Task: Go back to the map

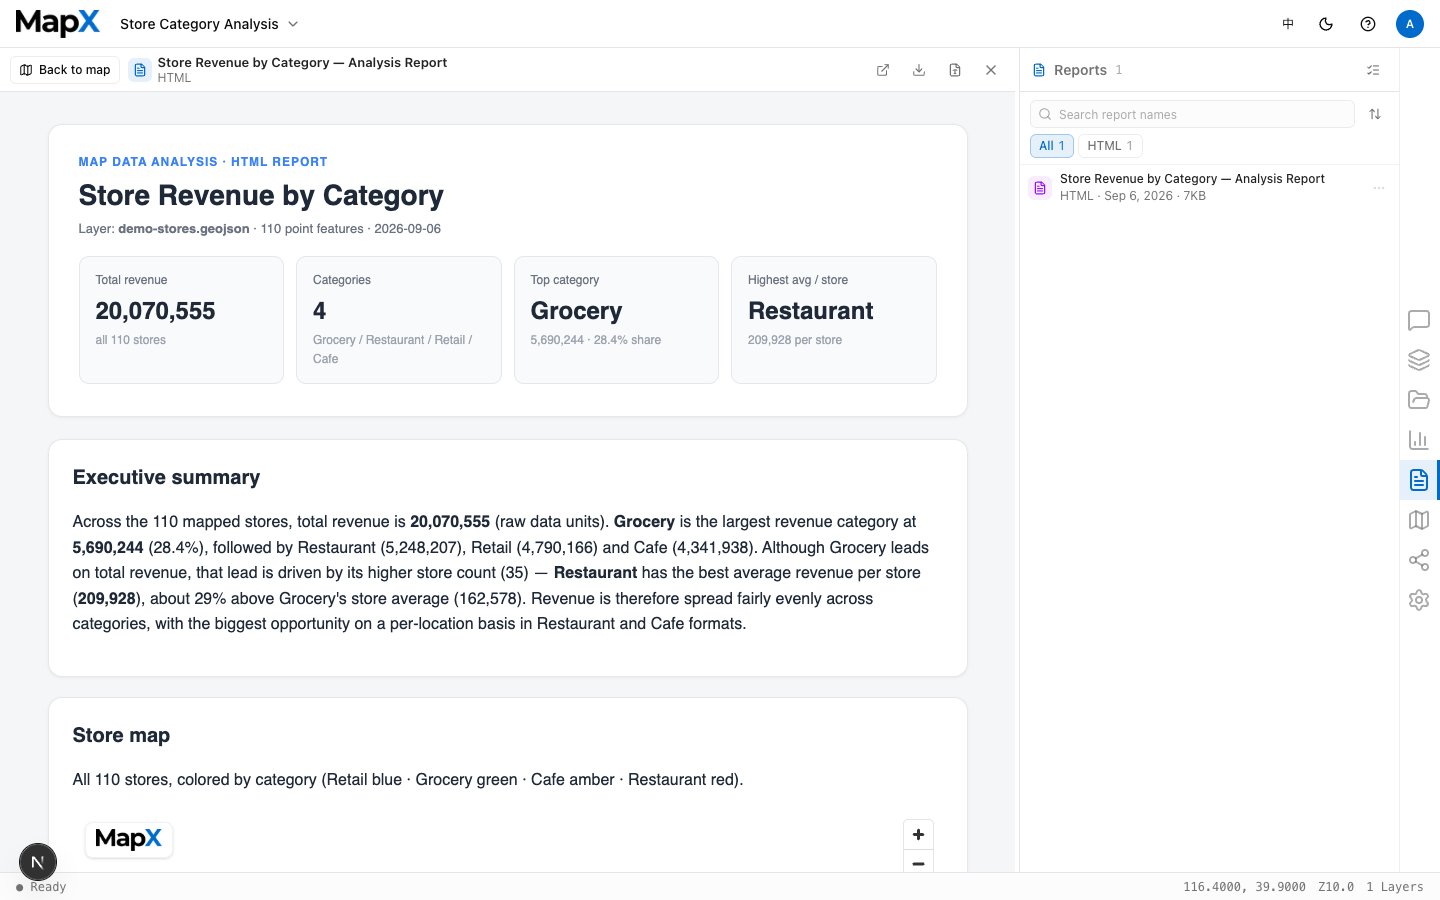Action: 65,70
